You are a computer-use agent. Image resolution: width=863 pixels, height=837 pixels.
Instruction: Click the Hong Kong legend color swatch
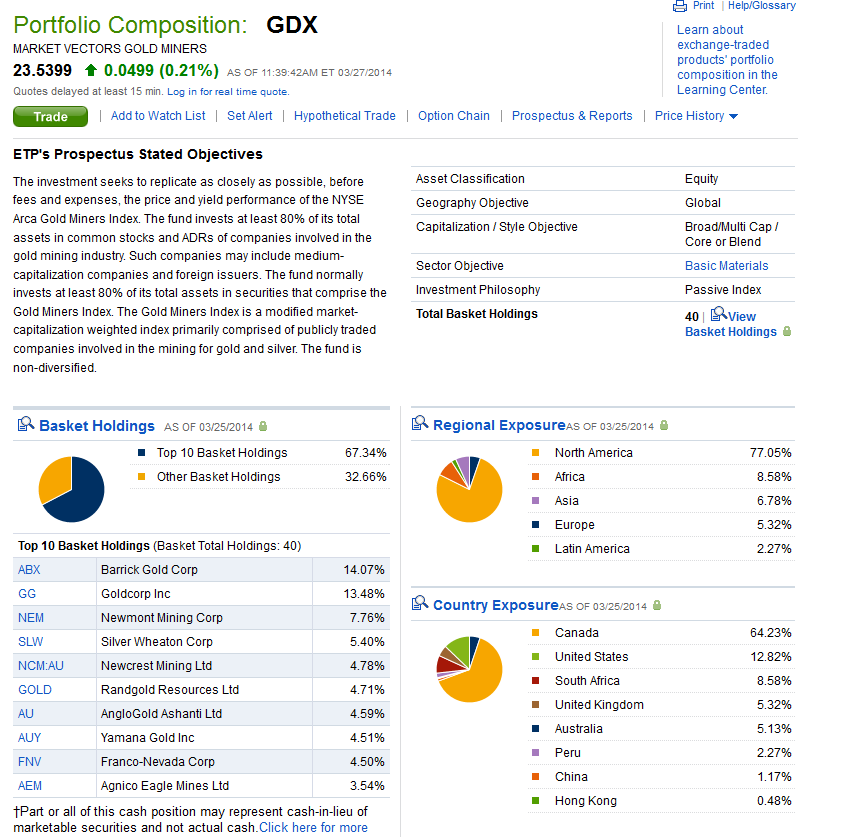(536, 800)
